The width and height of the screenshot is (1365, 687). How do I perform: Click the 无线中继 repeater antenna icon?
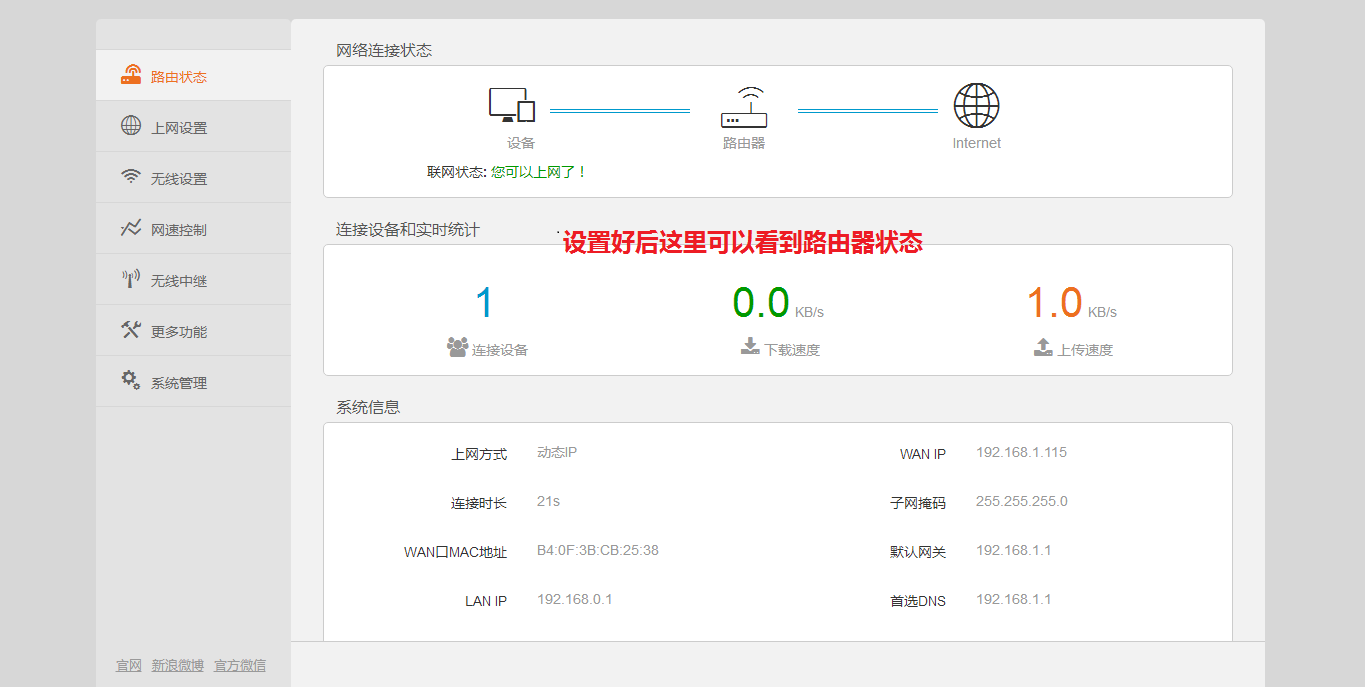click(131, 278)
